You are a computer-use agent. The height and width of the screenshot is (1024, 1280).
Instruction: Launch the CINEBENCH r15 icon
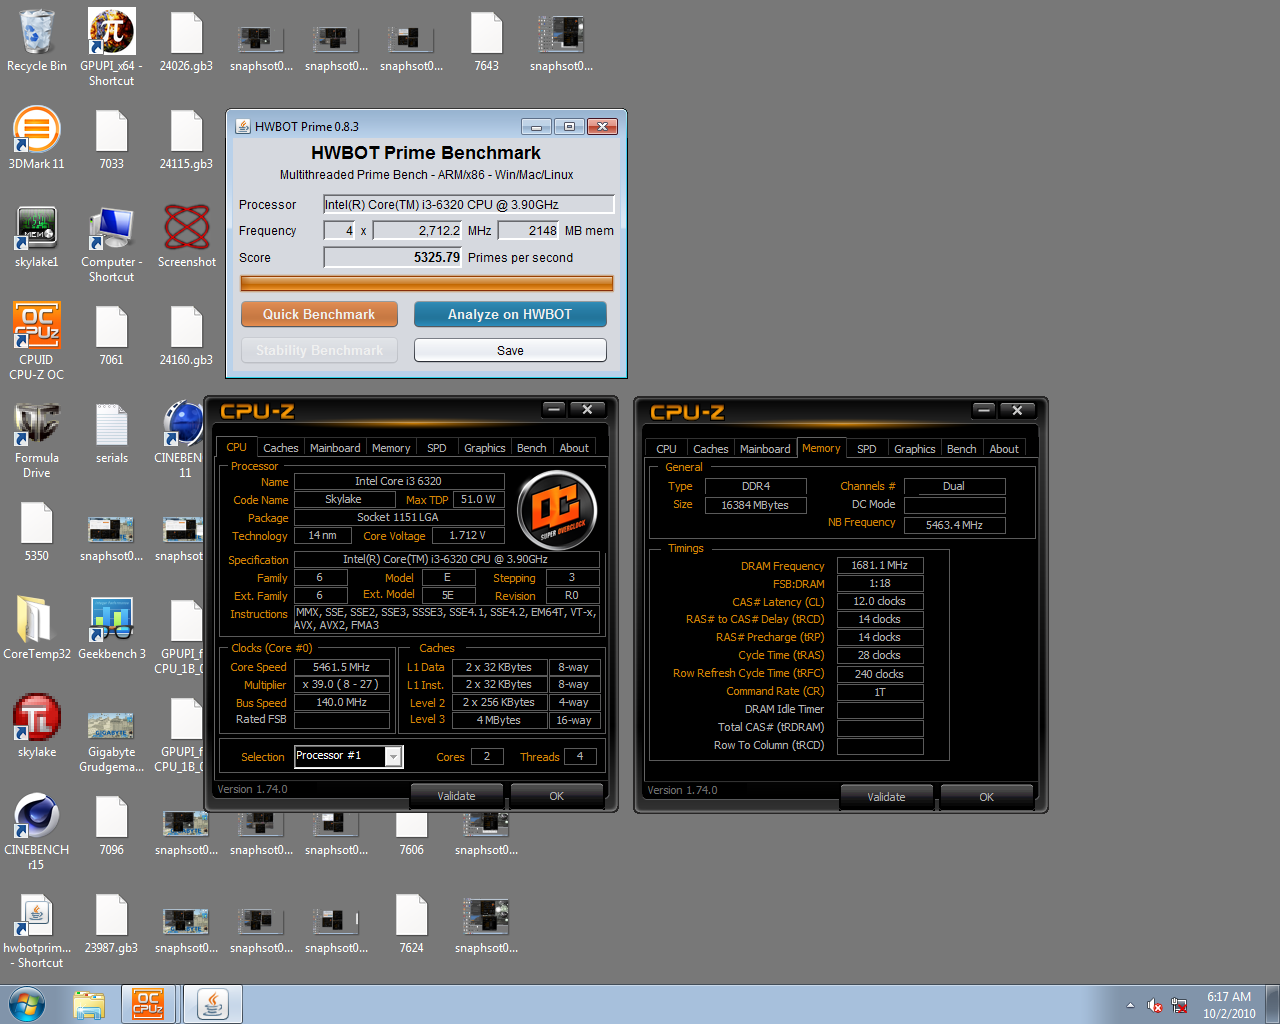click(36, 832)
